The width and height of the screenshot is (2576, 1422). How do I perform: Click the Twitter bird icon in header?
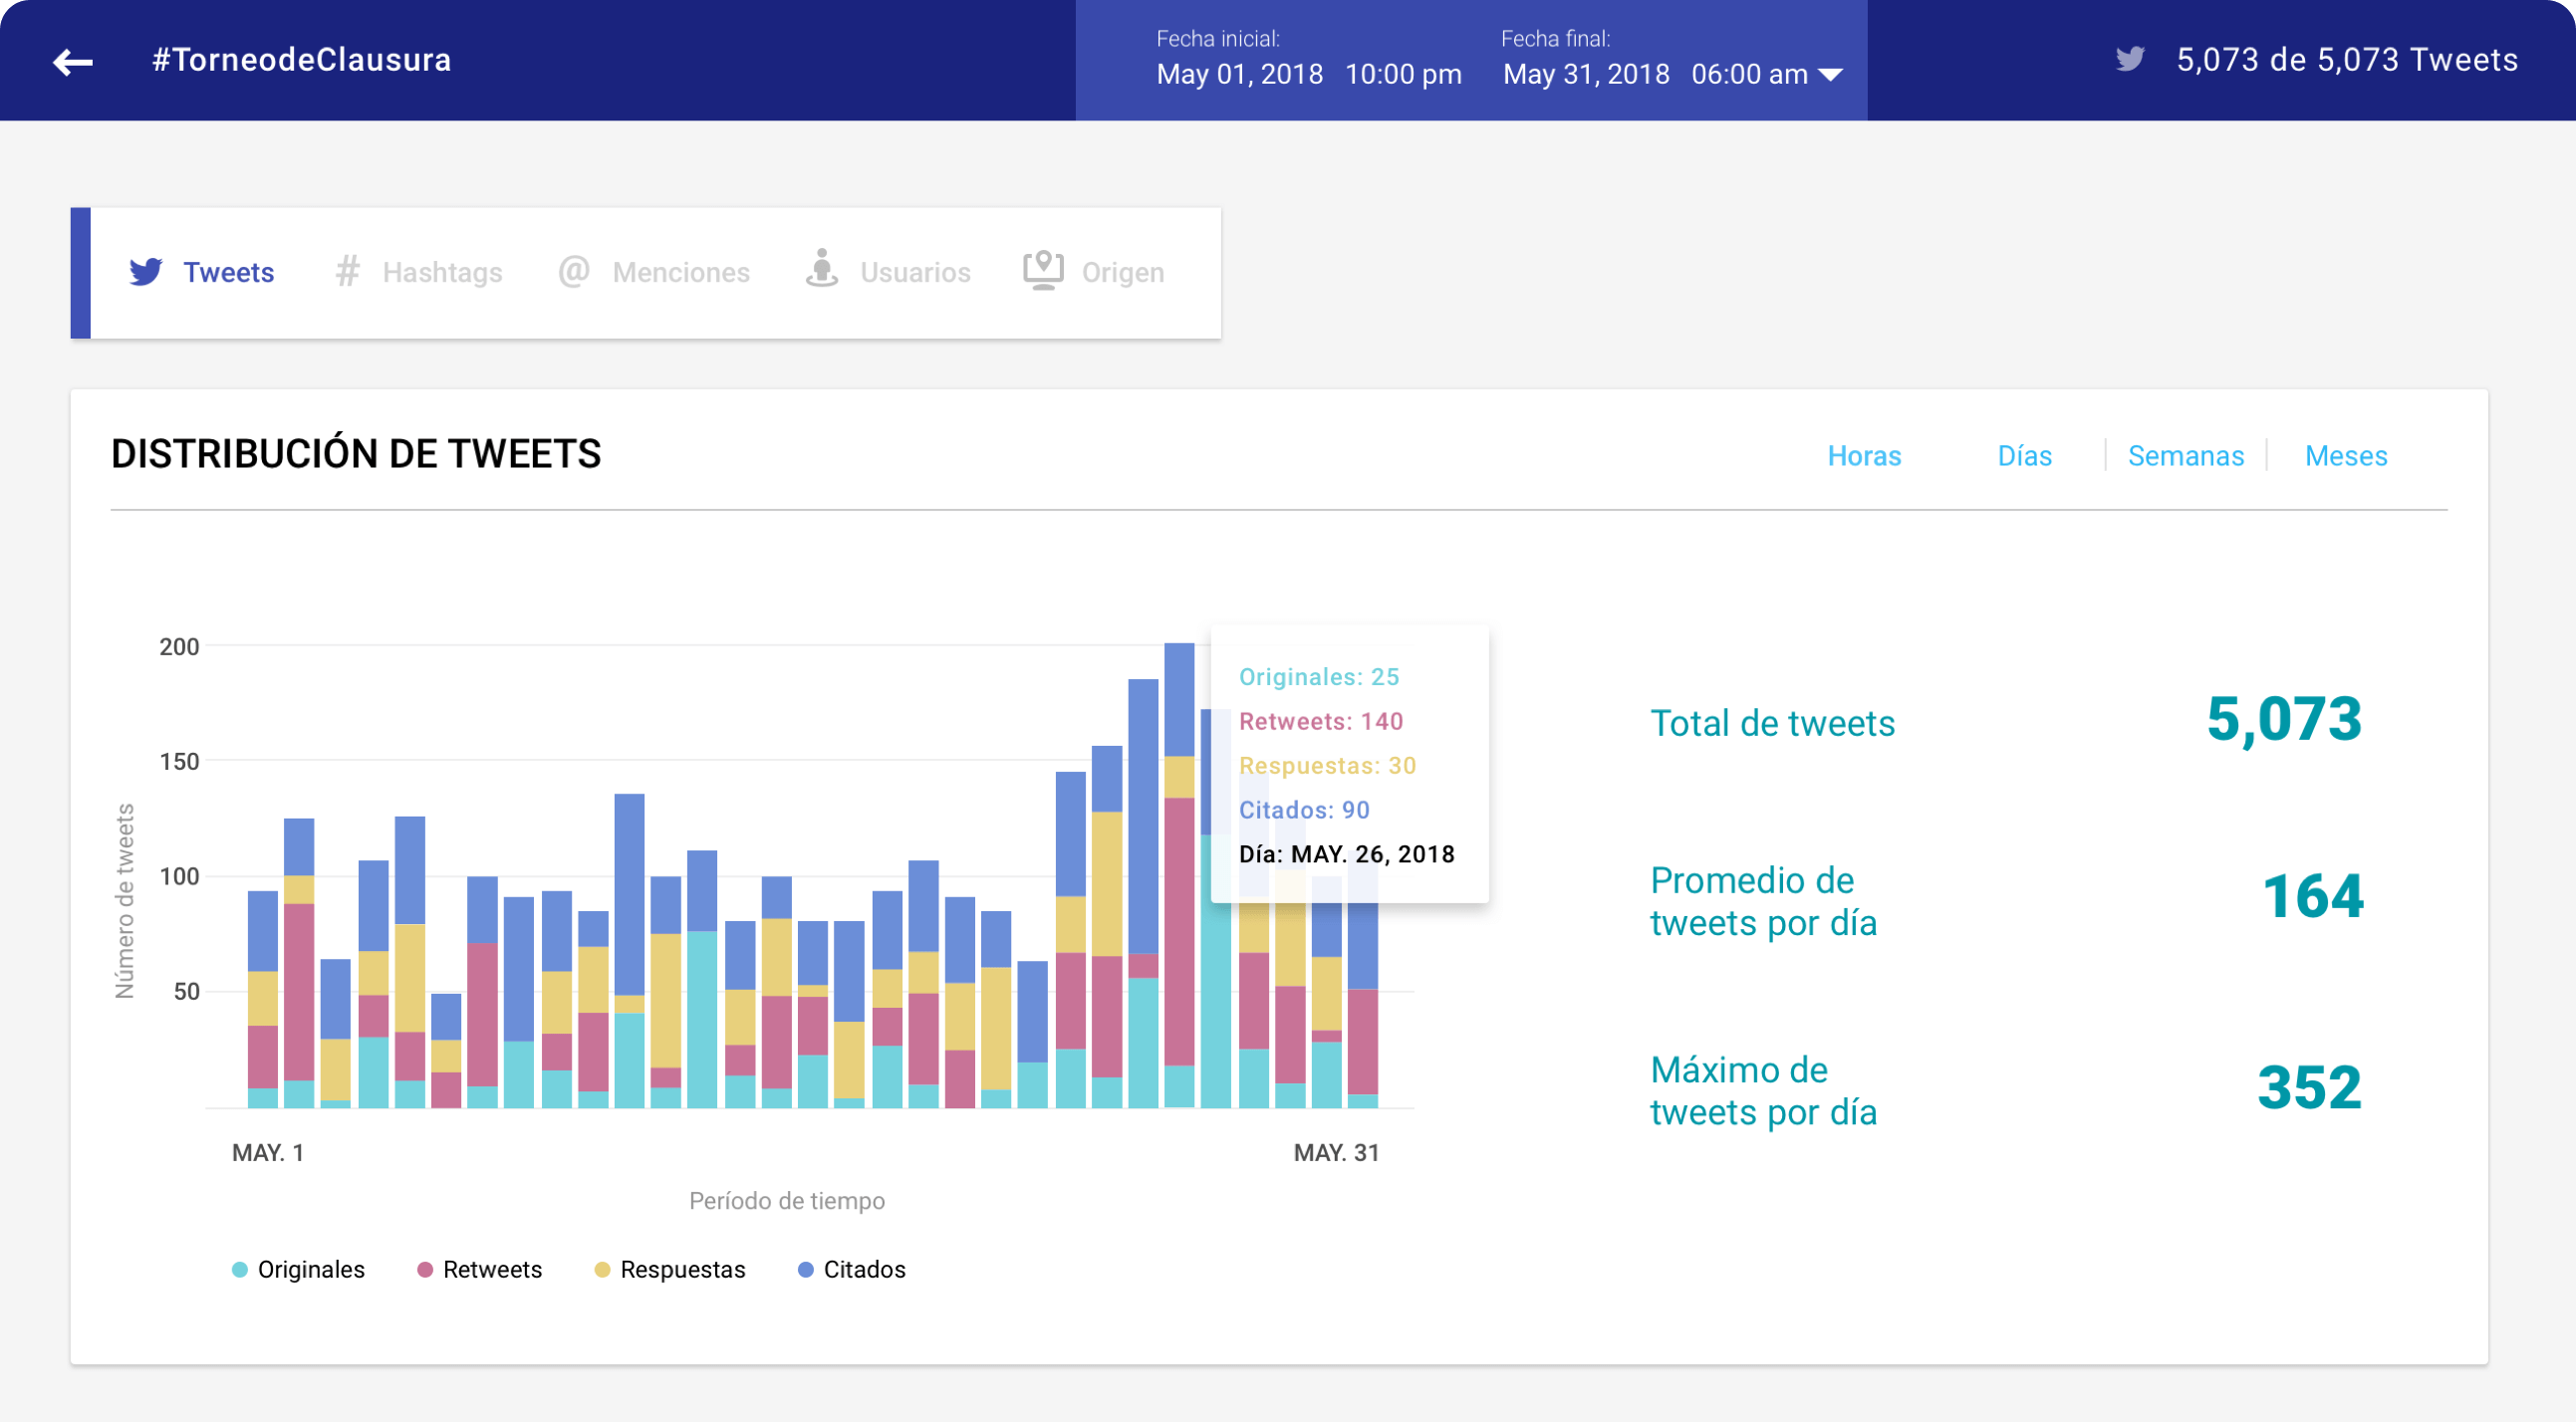pyautogui.click(x=2129, y=60)
